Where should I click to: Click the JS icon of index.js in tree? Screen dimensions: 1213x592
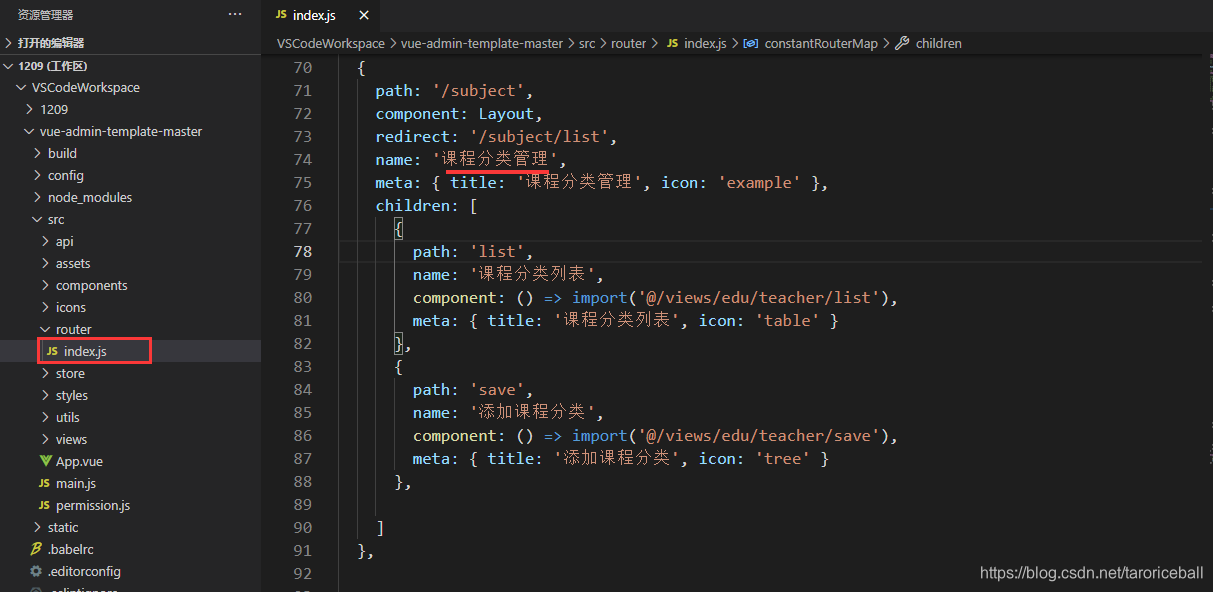pos(52,351)
